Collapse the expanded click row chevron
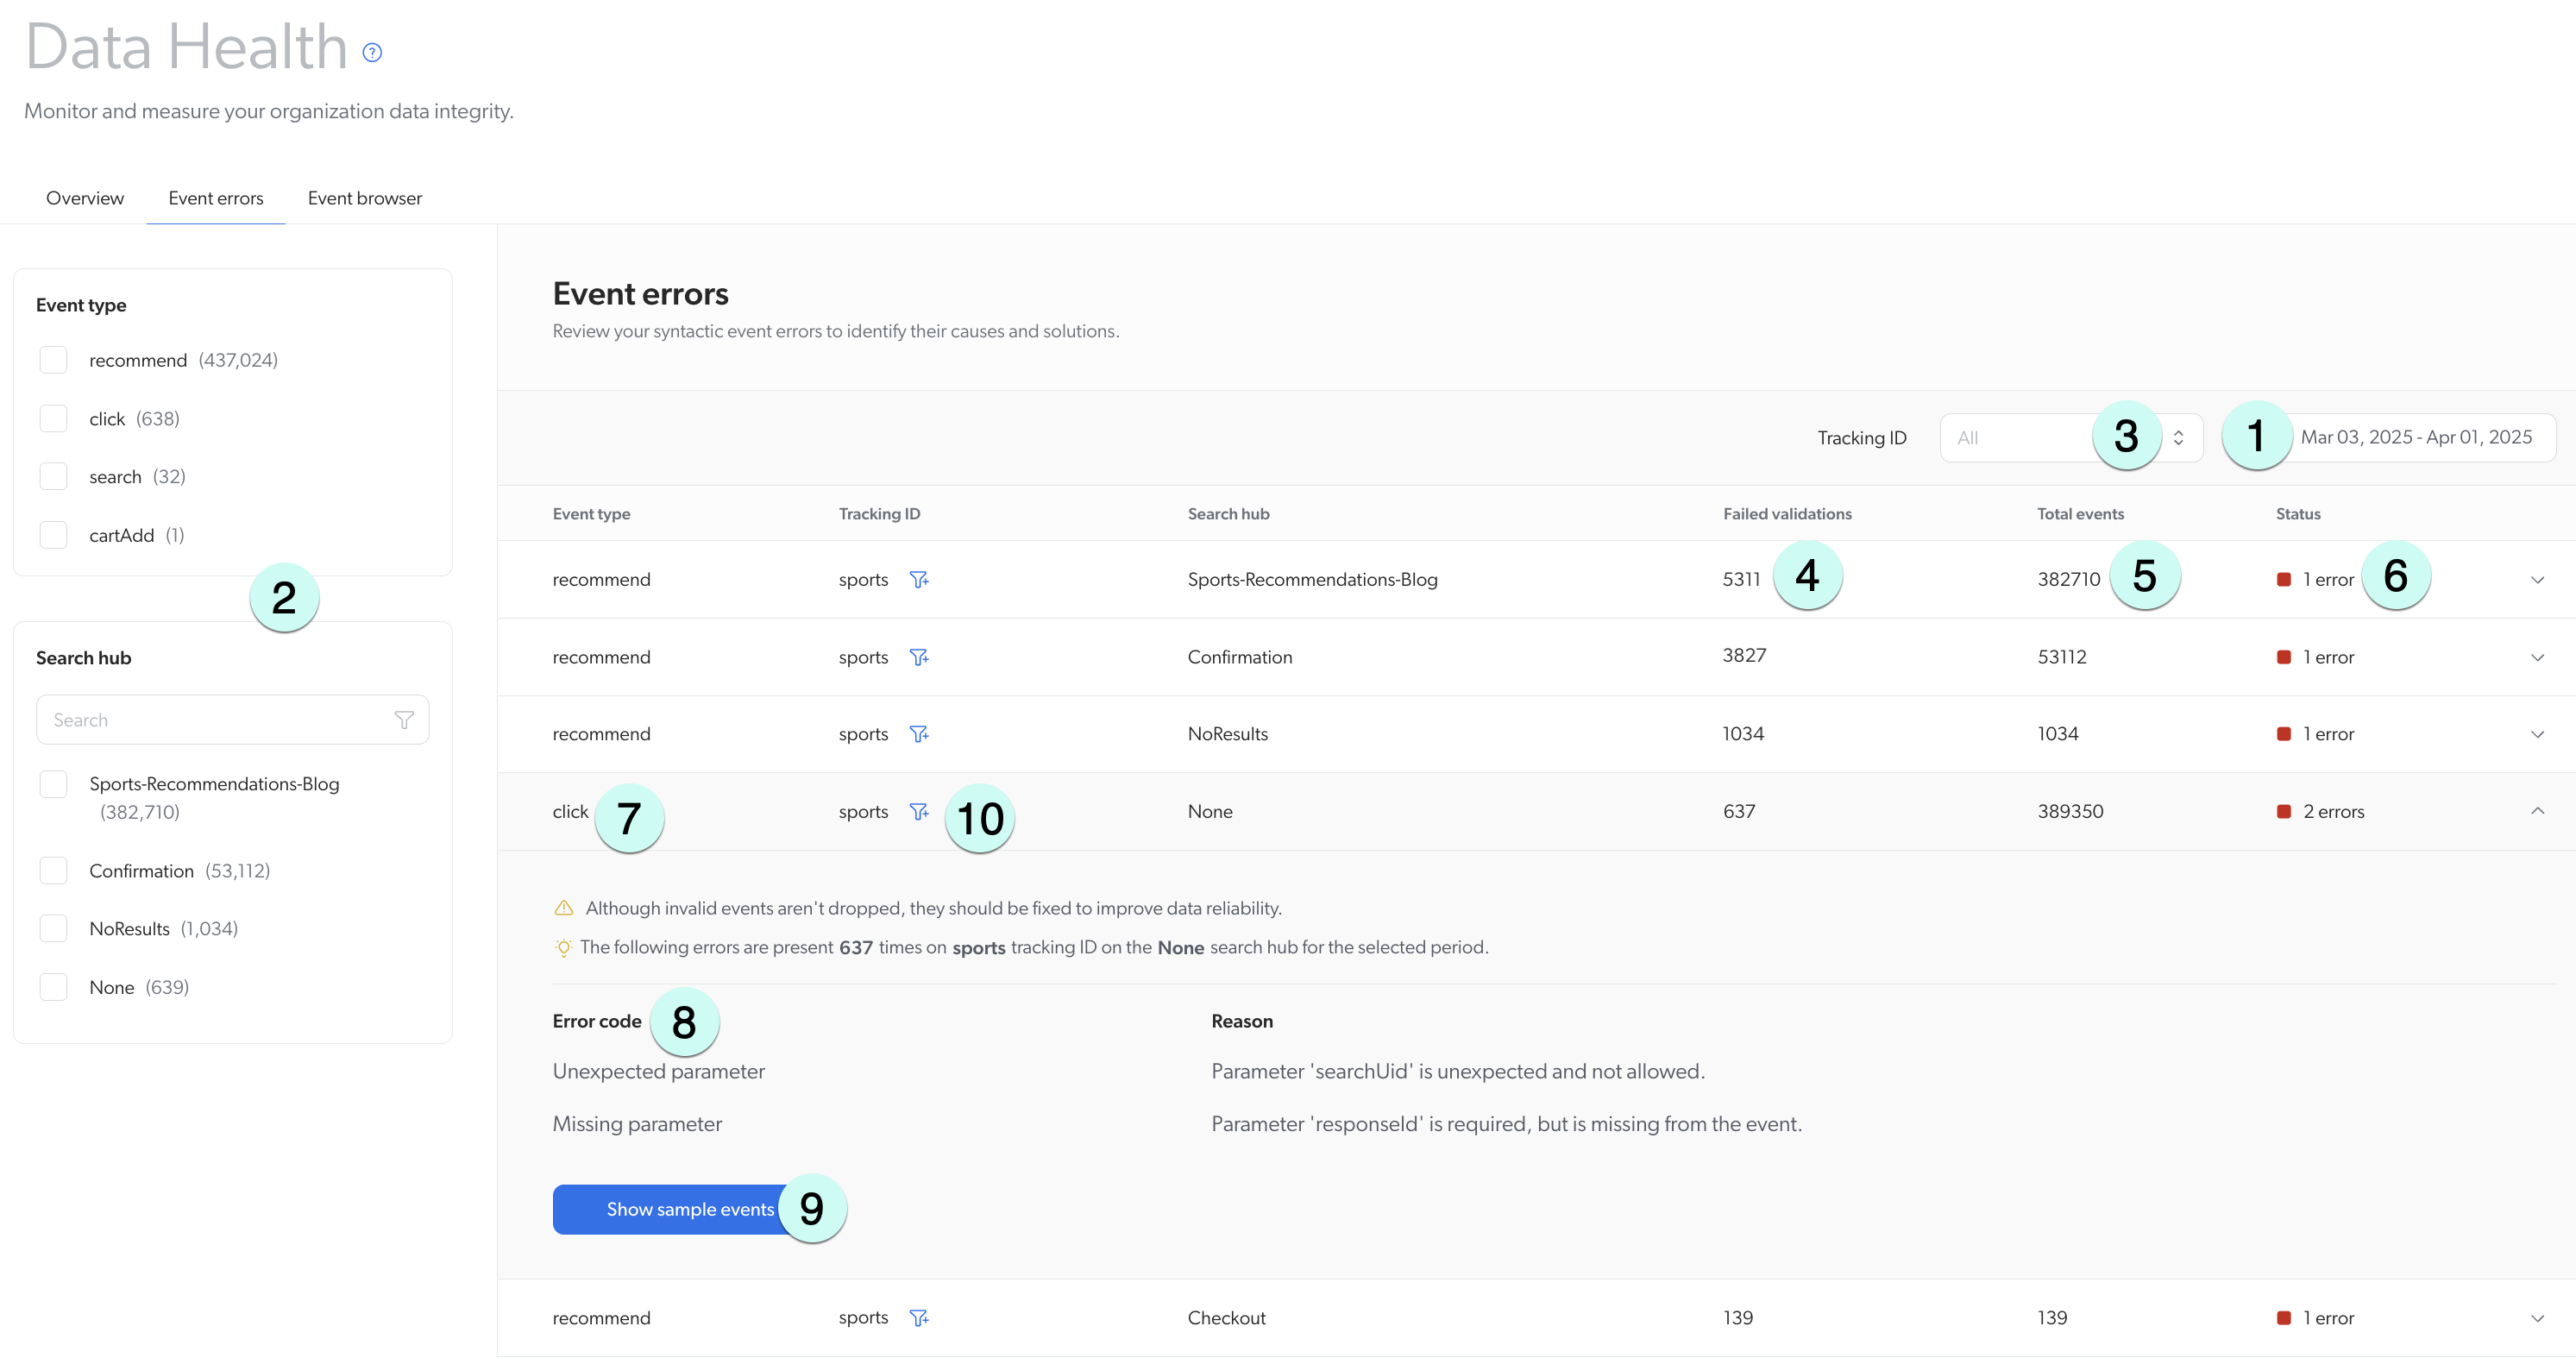Image resolution: width=2576 pixels, height=1358 pixels. point(2537,811)
